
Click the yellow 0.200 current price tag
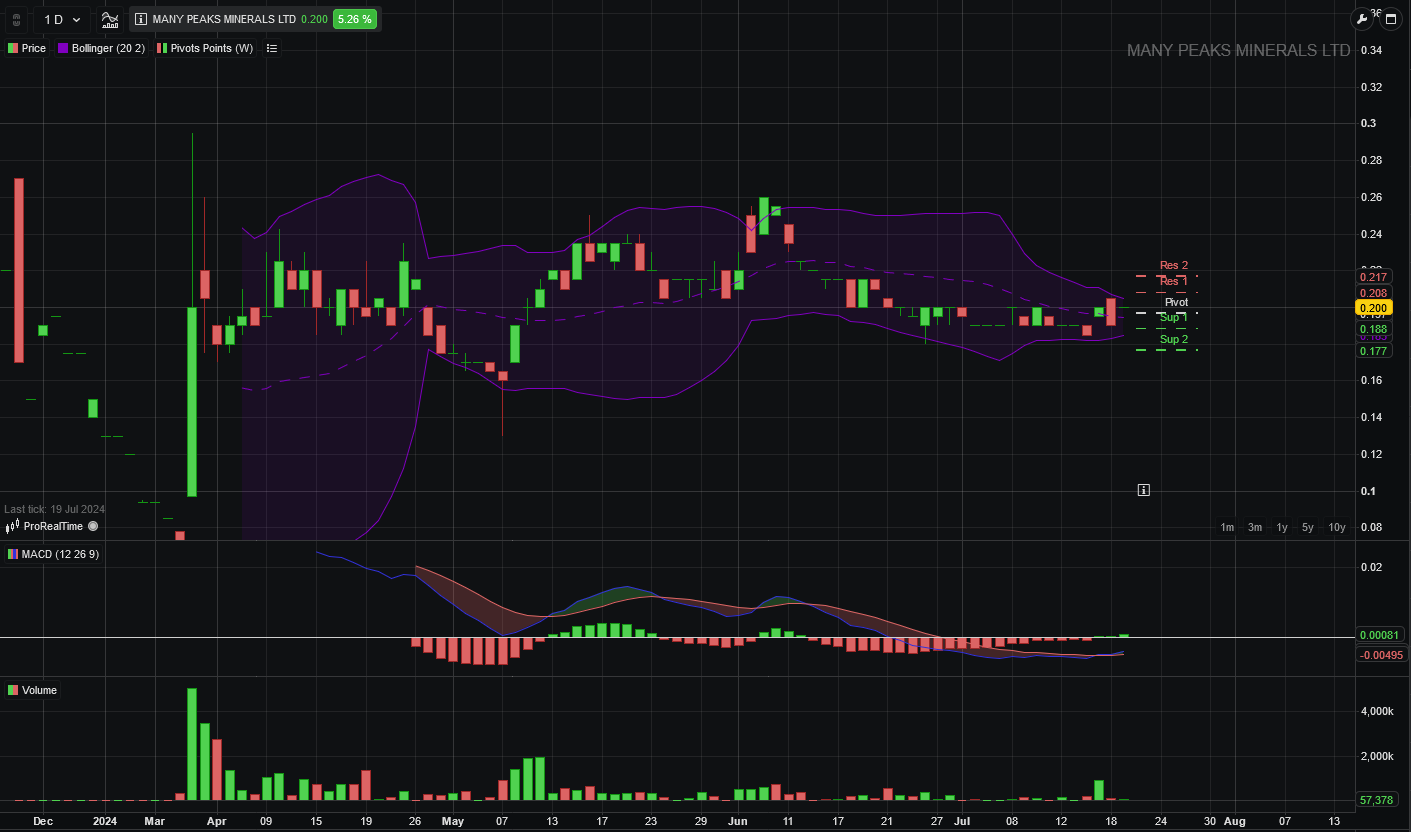(x=1374, y=308)
